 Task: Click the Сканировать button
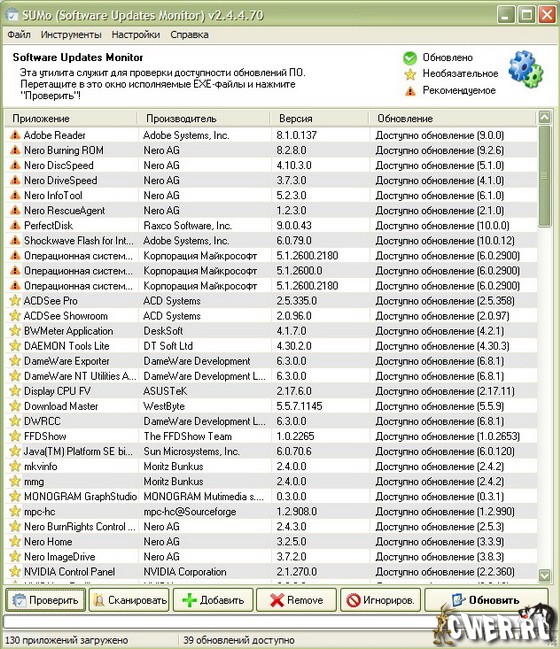(x=129, y=600)
